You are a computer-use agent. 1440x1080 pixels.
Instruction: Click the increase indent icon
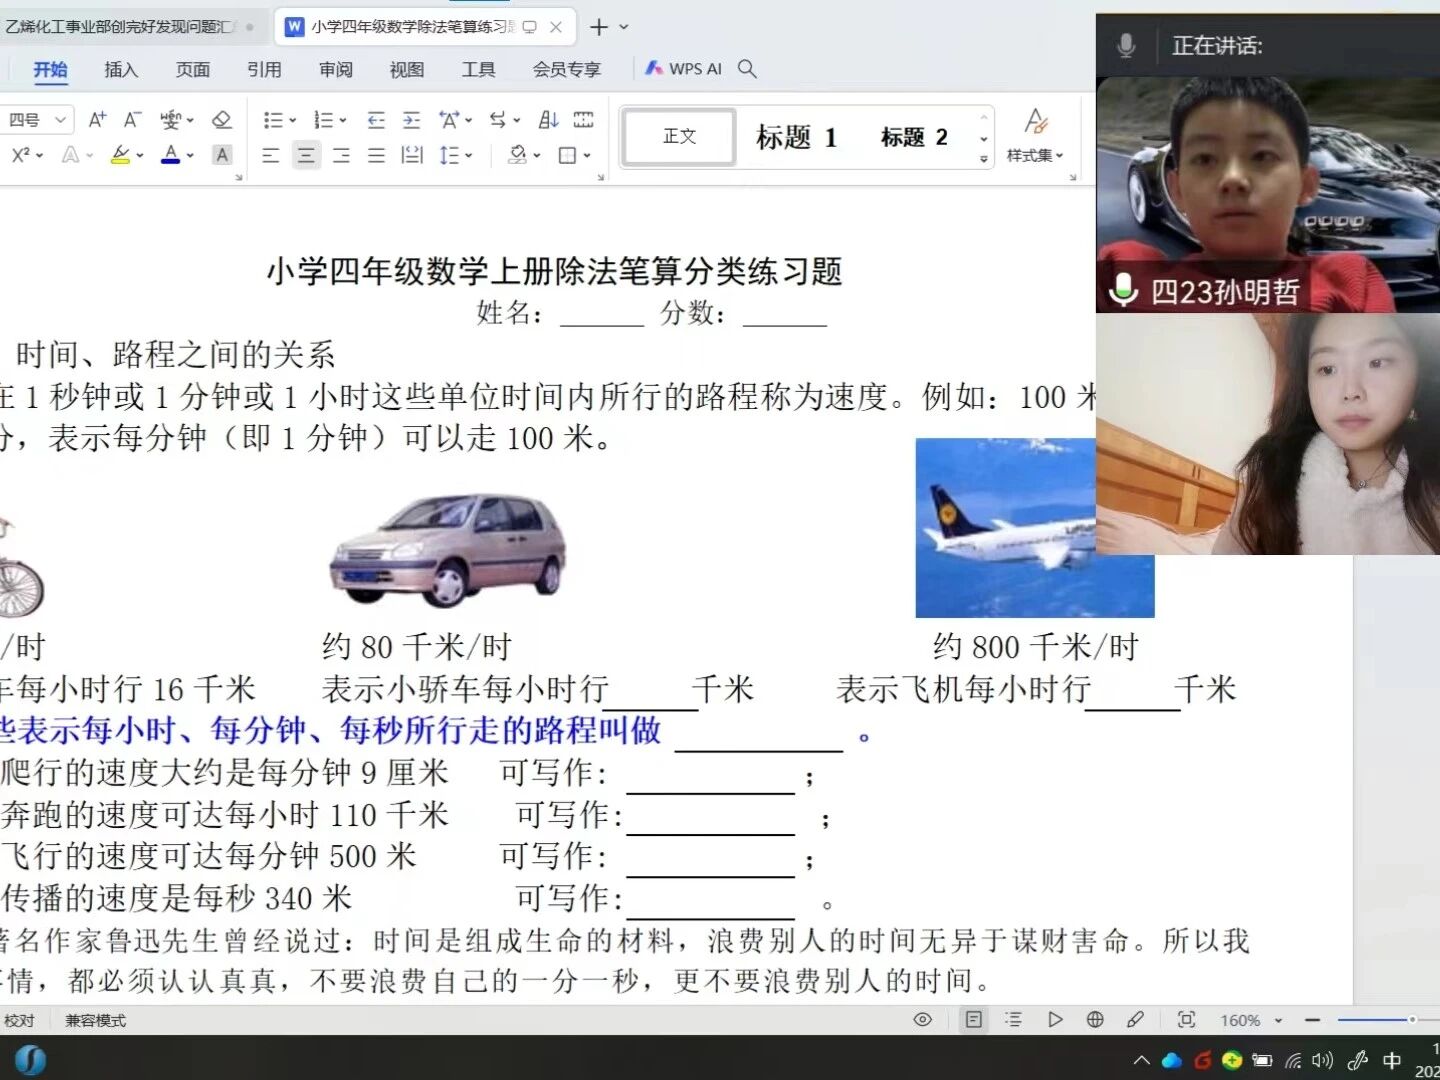point(411,120)
